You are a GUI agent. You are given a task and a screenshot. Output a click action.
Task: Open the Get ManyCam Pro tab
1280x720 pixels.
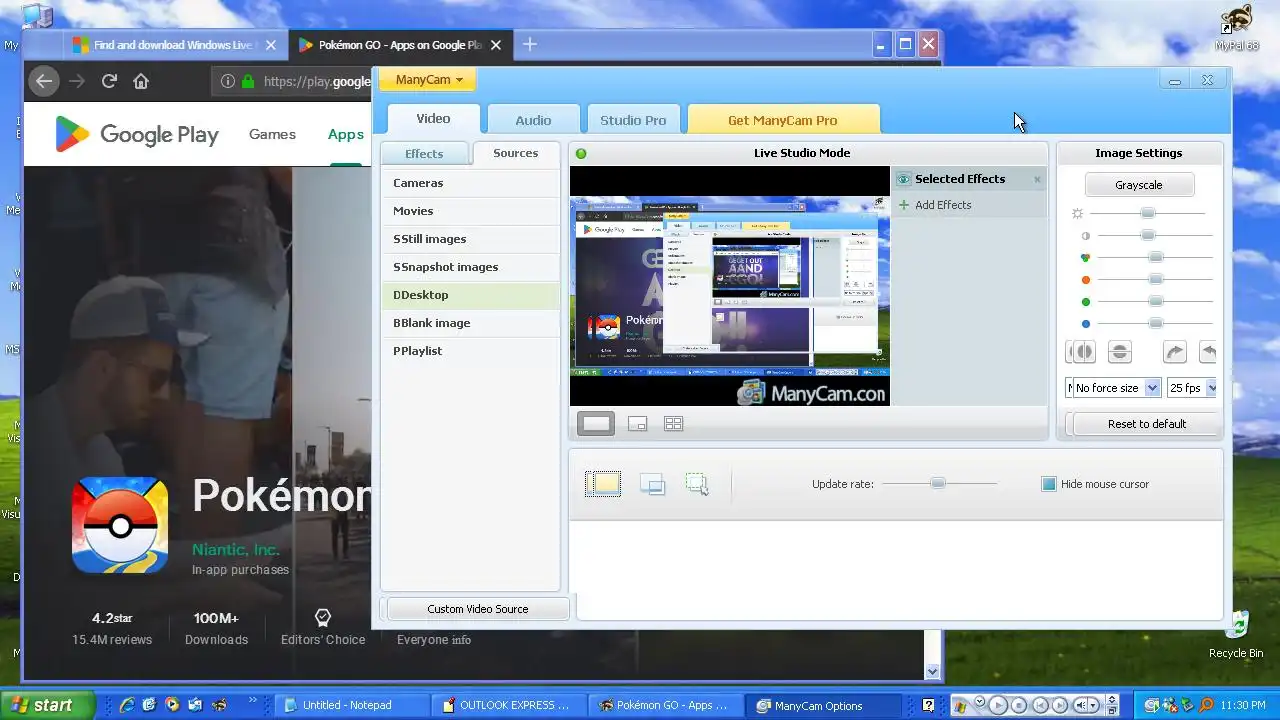point(783,120)
